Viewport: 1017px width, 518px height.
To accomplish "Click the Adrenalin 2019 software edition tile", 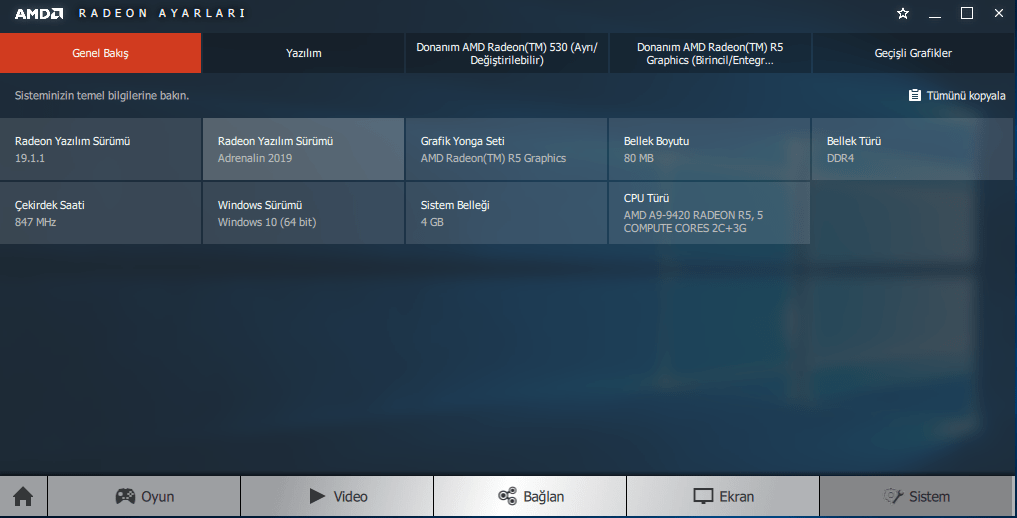I will [304, 149].
